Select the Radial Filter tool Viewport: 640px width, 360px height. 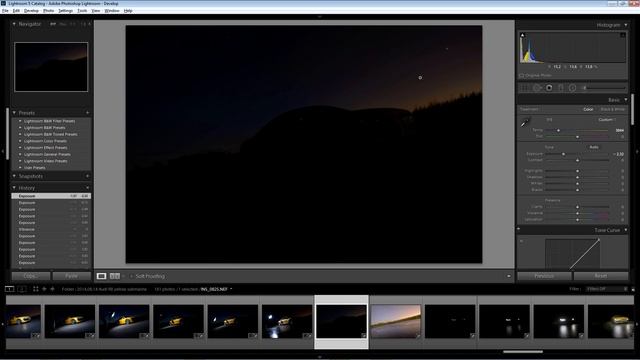[x=572, y=88]
